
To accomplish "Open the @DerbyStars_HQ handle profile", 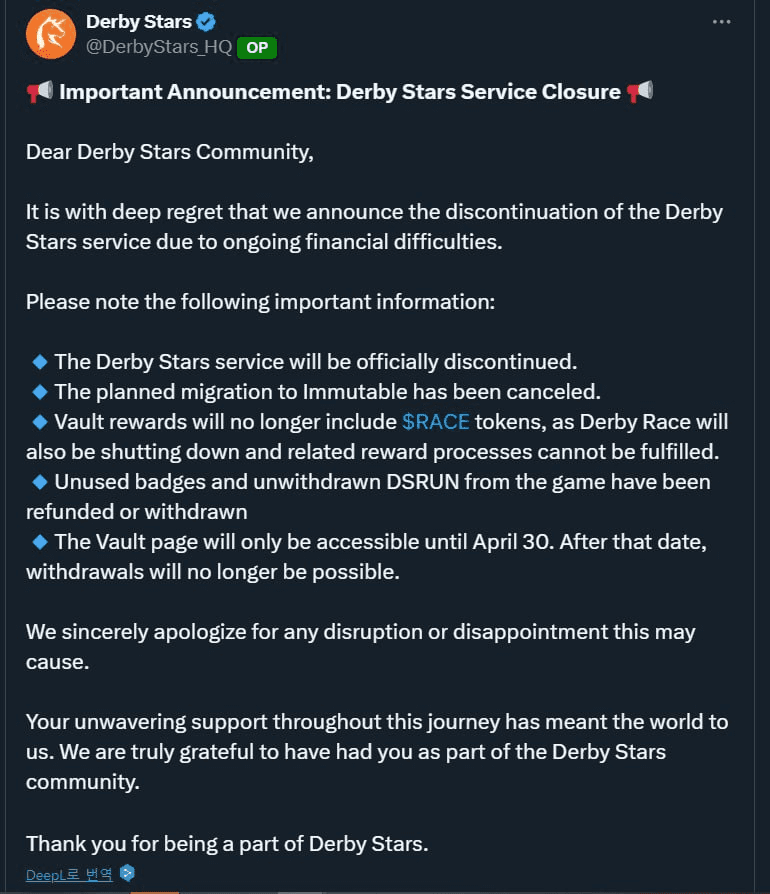I will (x=158, y=47).
